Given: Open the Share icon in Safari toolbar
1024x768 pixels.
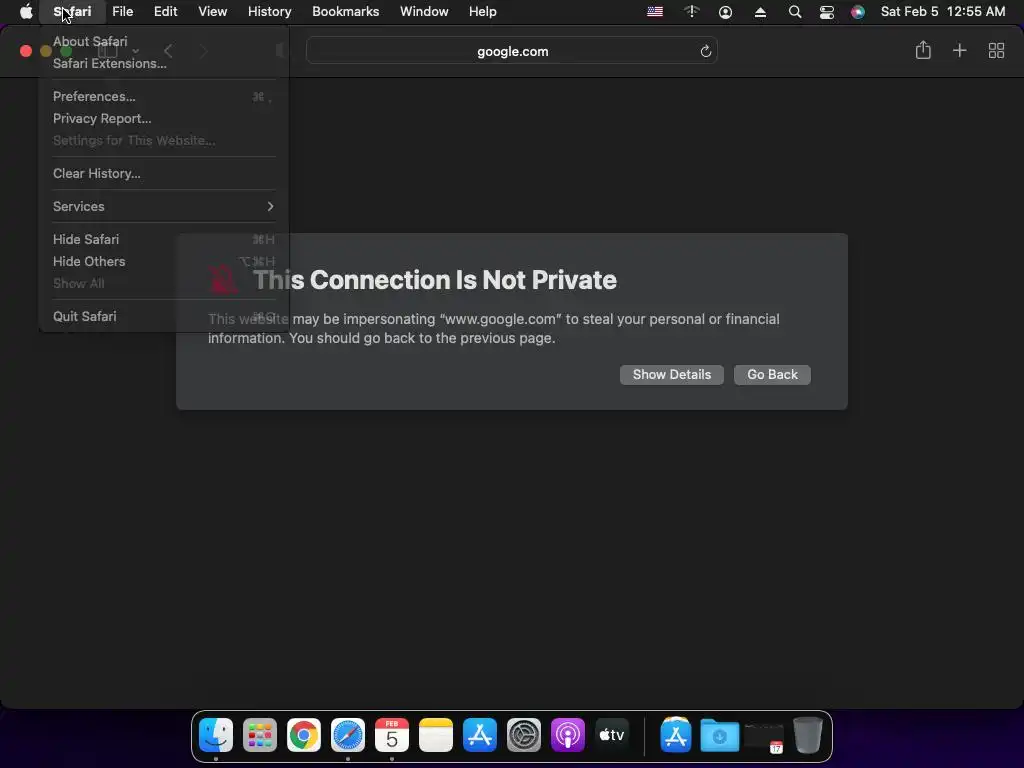Looking at the screenshot, I should click(x=923, y=50).
